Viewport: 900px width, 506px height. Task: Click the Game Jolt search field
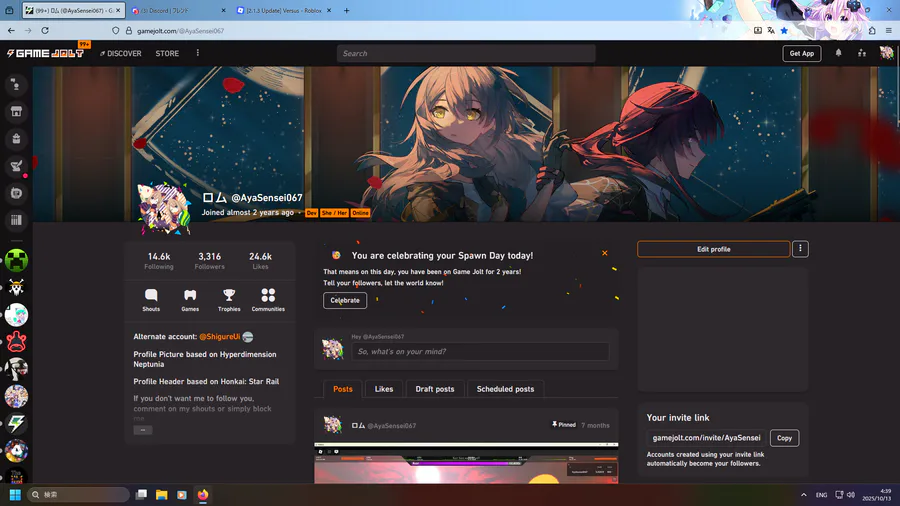pyautogui.click(x=466, y=53)
